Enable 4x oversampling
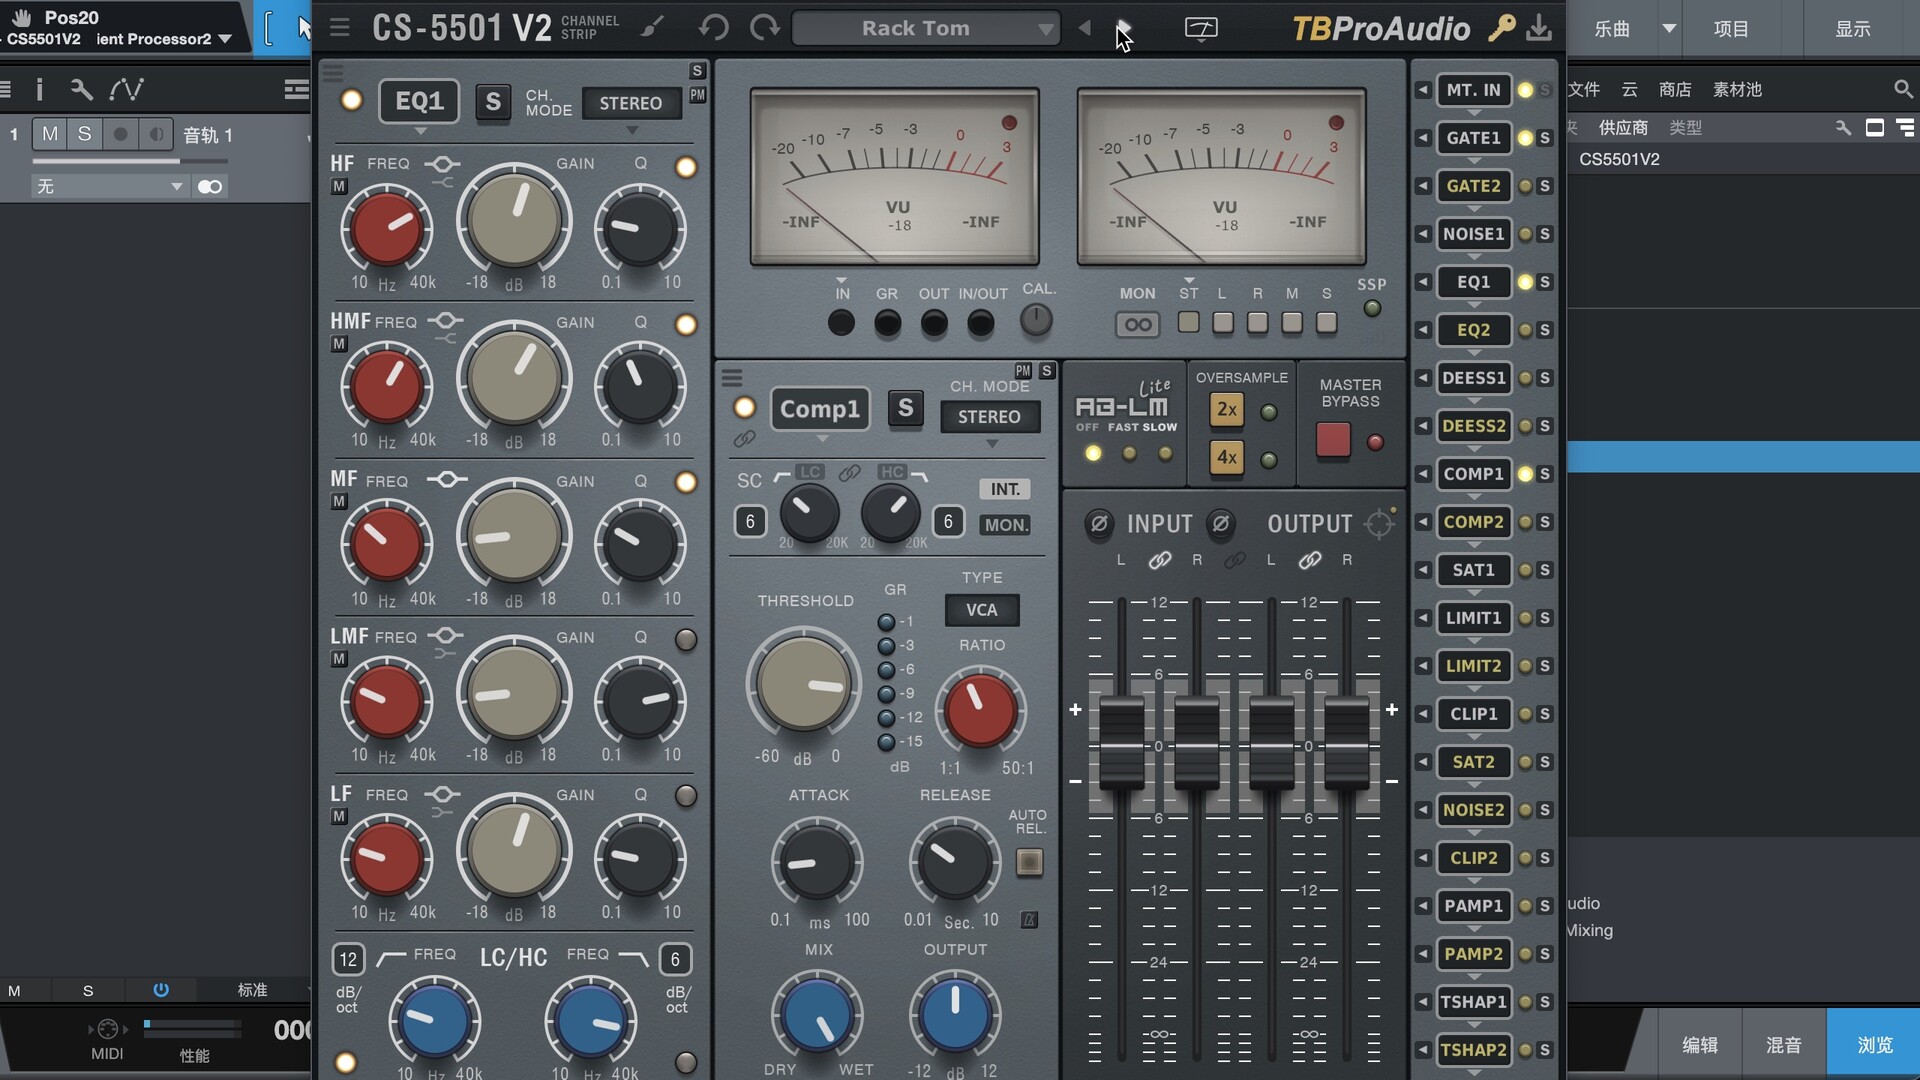Screen dimensions: 1920x1080 pyautogui.click(x=1227, y=457)
